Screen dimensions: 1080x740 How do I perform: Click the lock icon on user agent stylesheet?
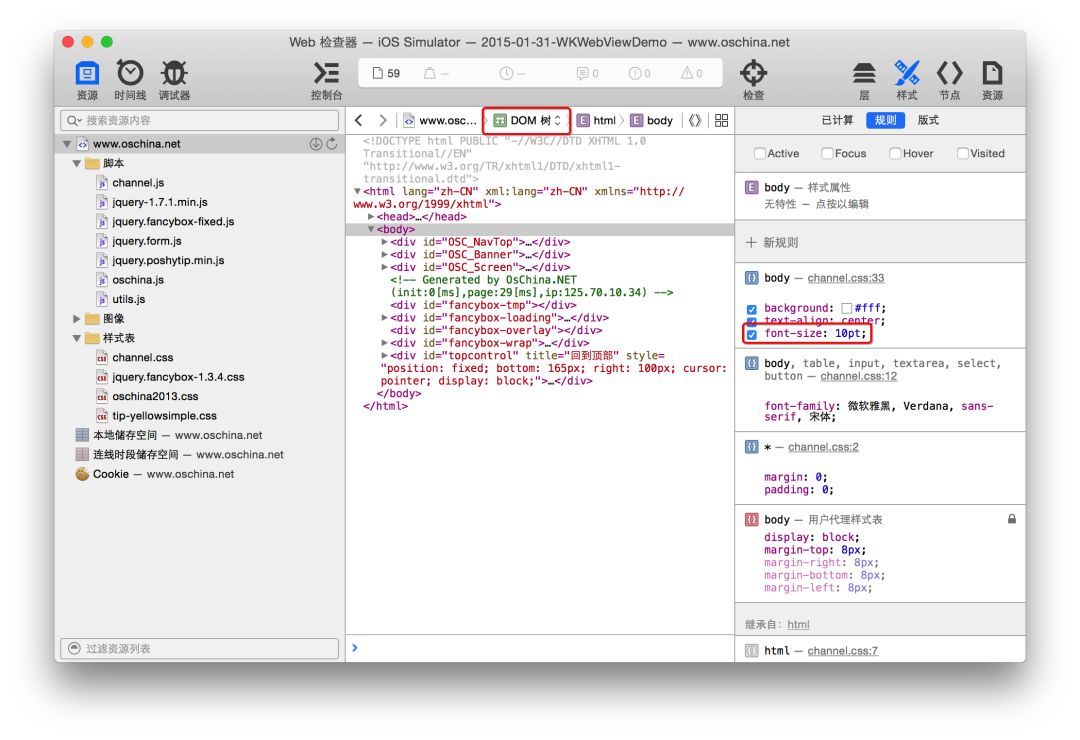click(x=1012, y=519)
